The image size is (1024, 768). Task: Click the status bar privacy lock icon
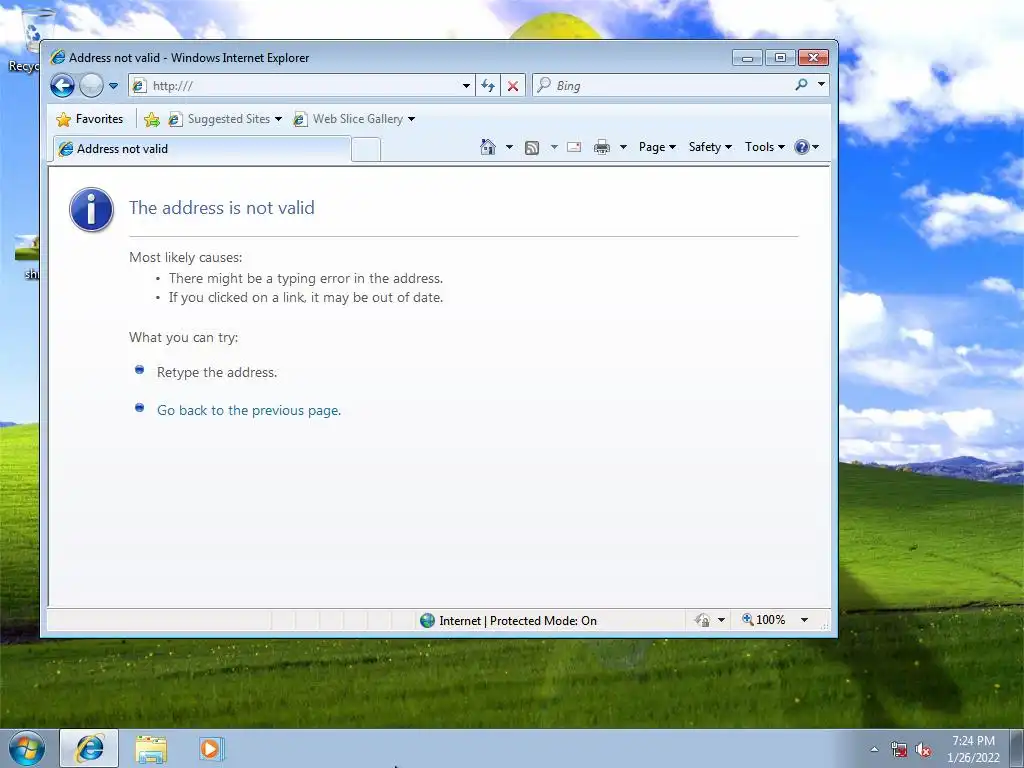[703, 620]
